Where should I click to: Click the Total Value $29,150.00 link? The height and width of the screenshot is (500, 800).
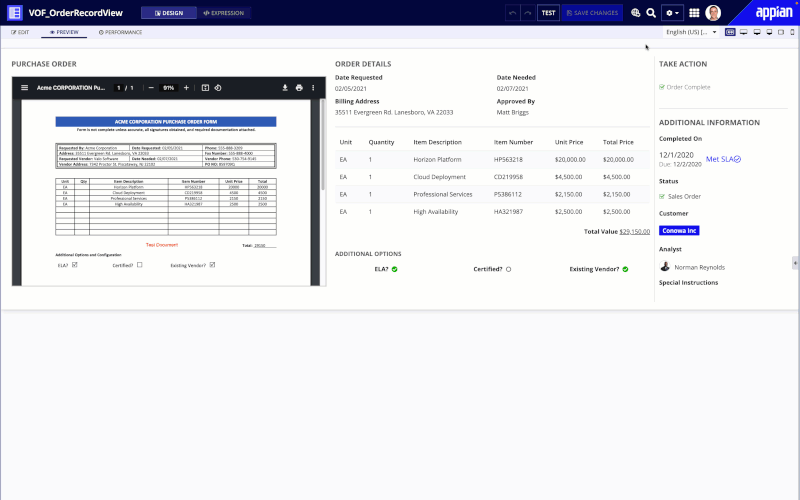[x=635, y=232]
